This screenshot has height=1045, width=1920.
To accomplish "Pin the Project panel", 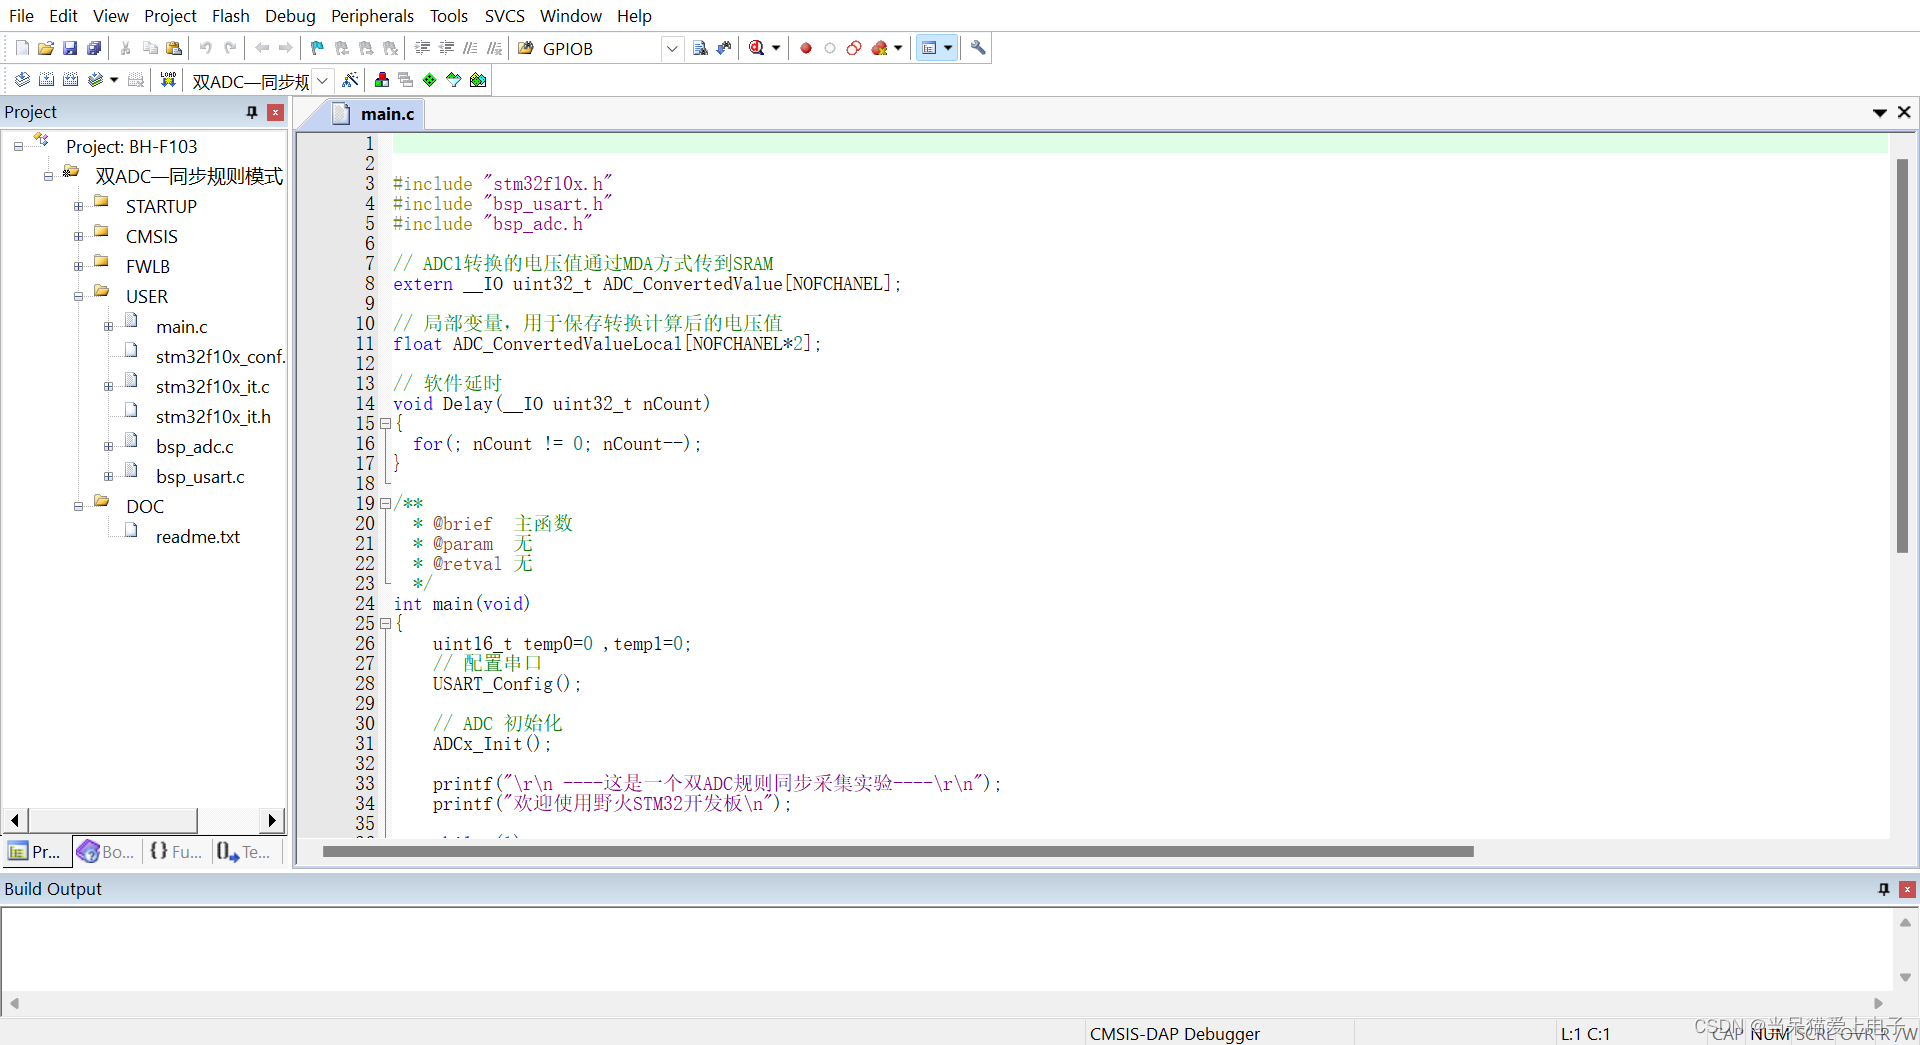I will pos(252,112).
